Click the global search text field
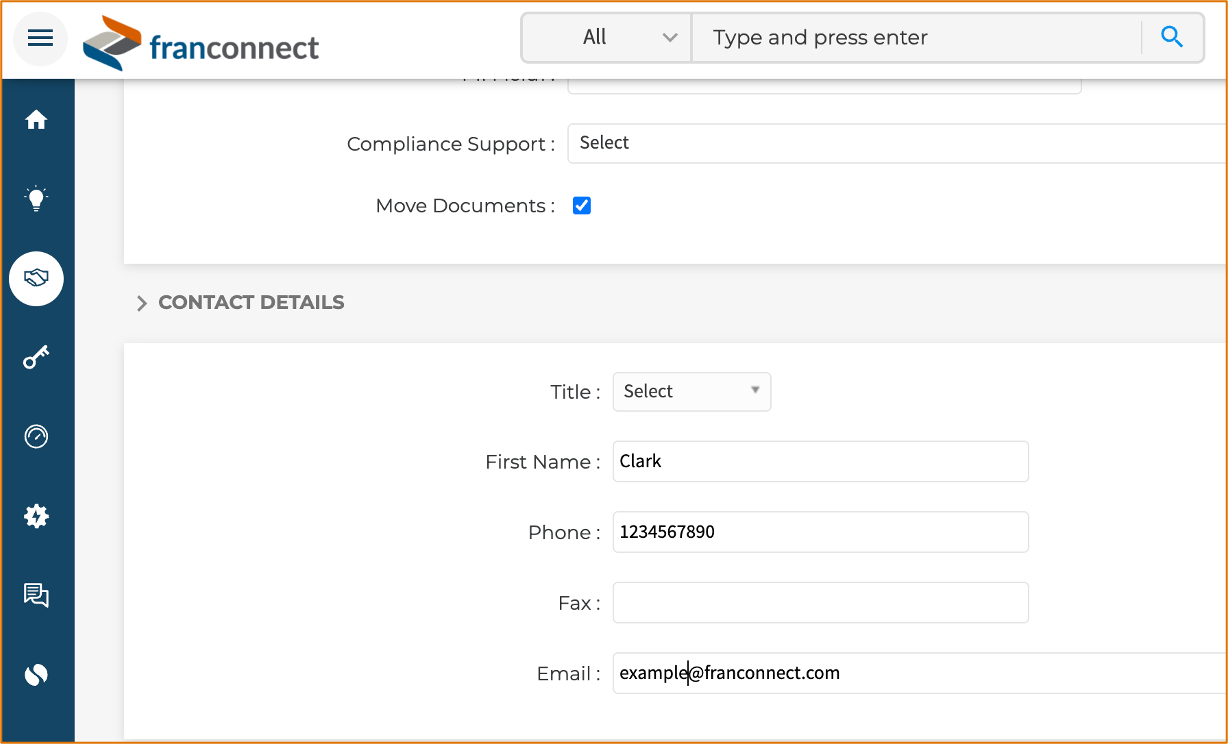Viewport: 1228px width, 744px height. (x=916, y=38)
